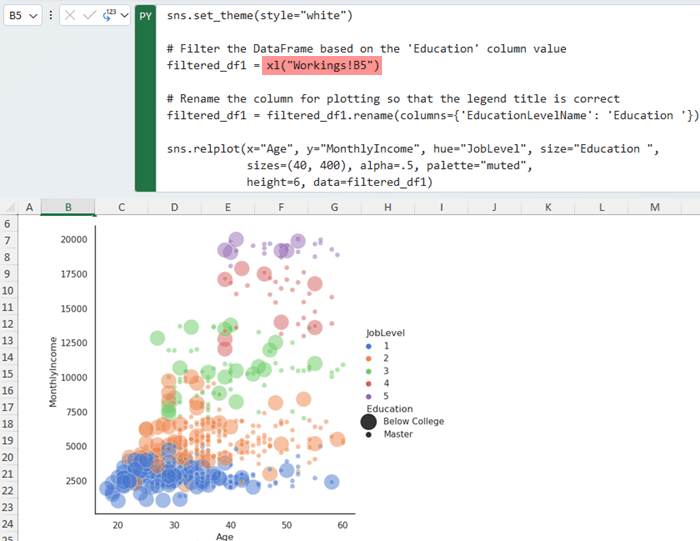Select column I header
The width and height of the screenshot is (700, 541).
441,207
